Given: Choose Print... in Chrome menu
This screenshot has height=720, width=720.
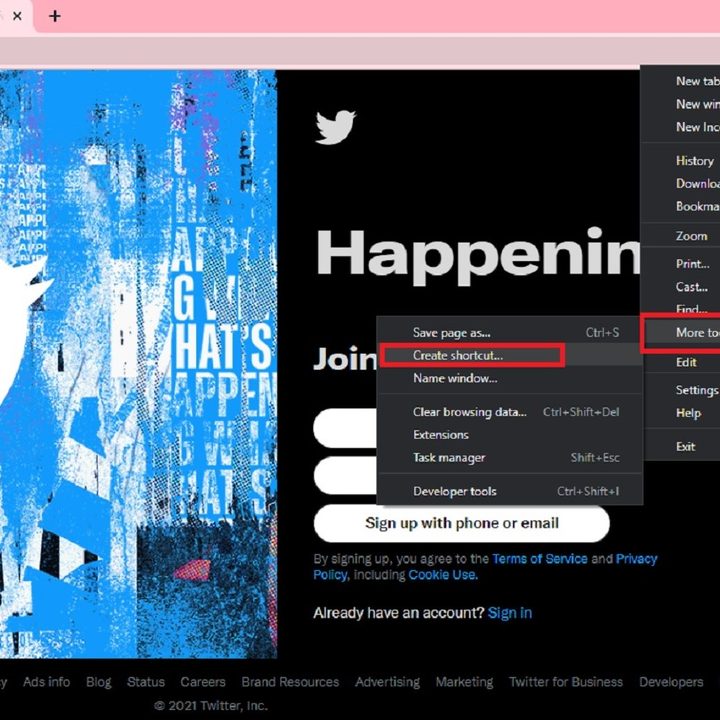Looking at the screenshot, I should [x=681, y=264].
